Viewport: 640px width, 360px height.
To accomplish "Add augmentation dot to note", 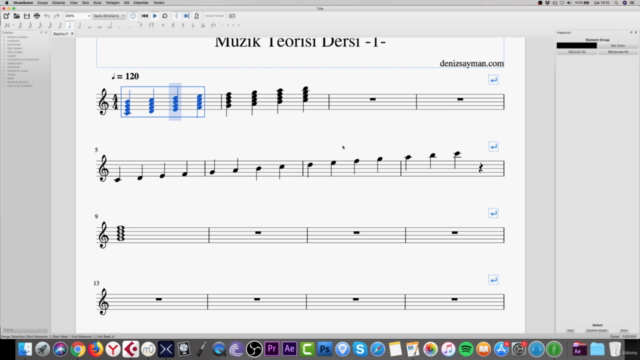I will click(120, 26).
